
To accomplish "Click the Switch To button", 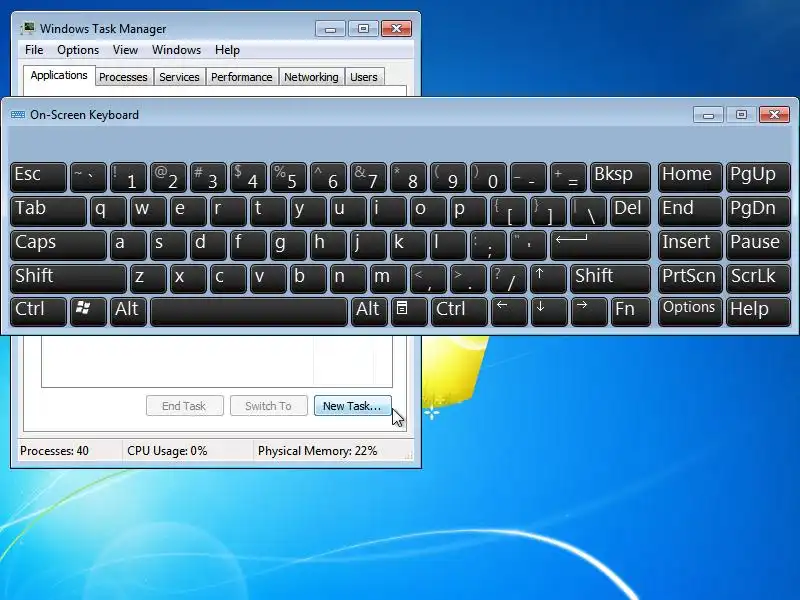I will tap(268, 406).
